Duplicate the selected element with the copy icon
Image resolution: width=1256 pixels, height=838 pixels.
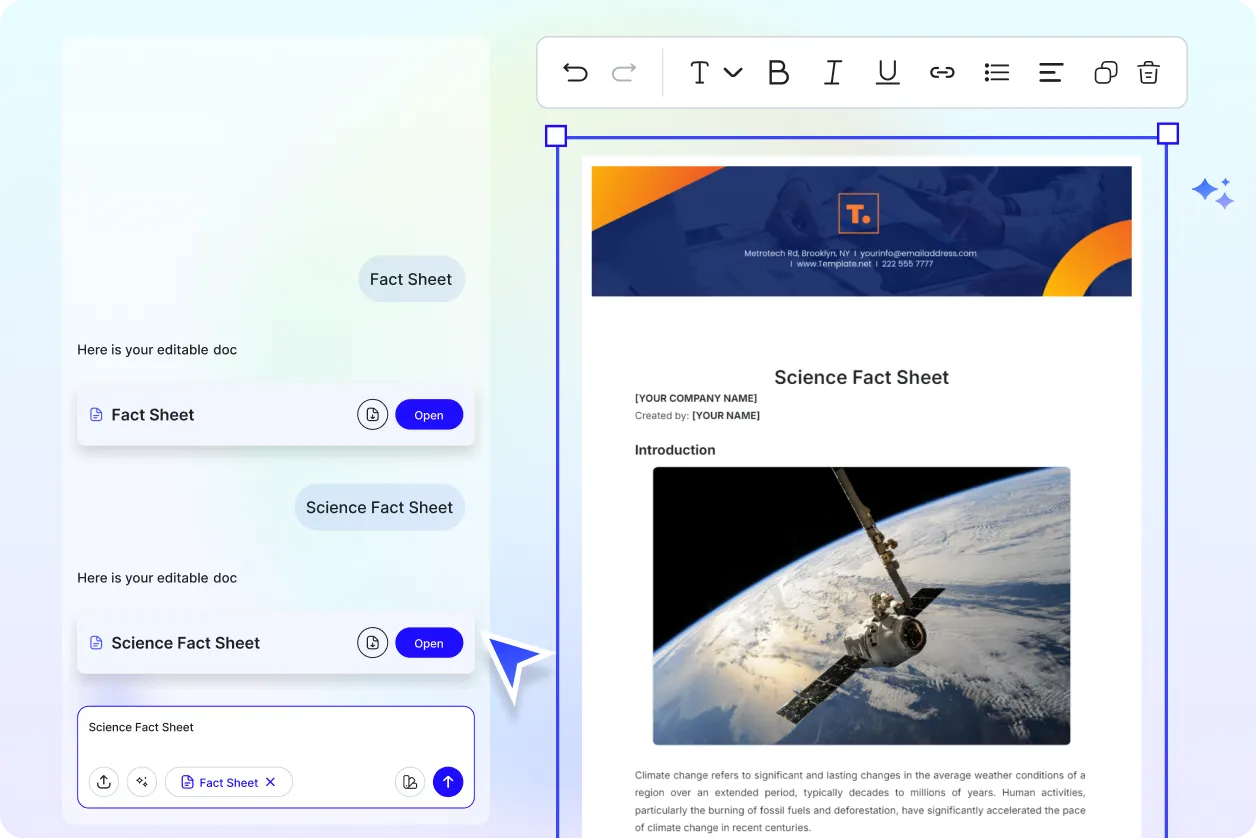click(1105, 72)
